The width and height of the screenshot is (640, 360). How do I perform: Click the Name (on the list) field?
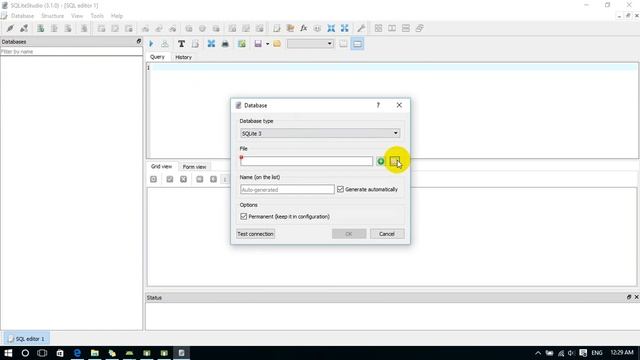287,189
